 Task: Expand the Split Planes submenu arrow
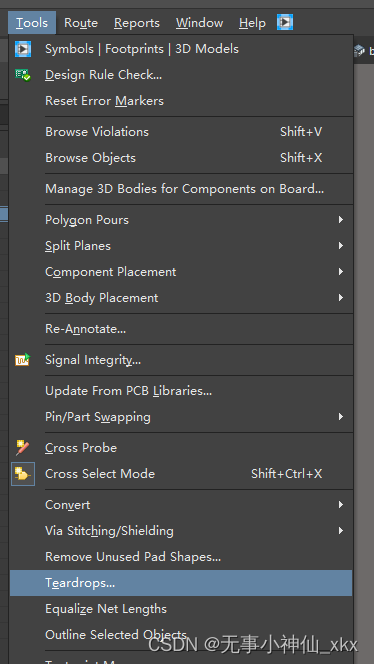(341, 246)
